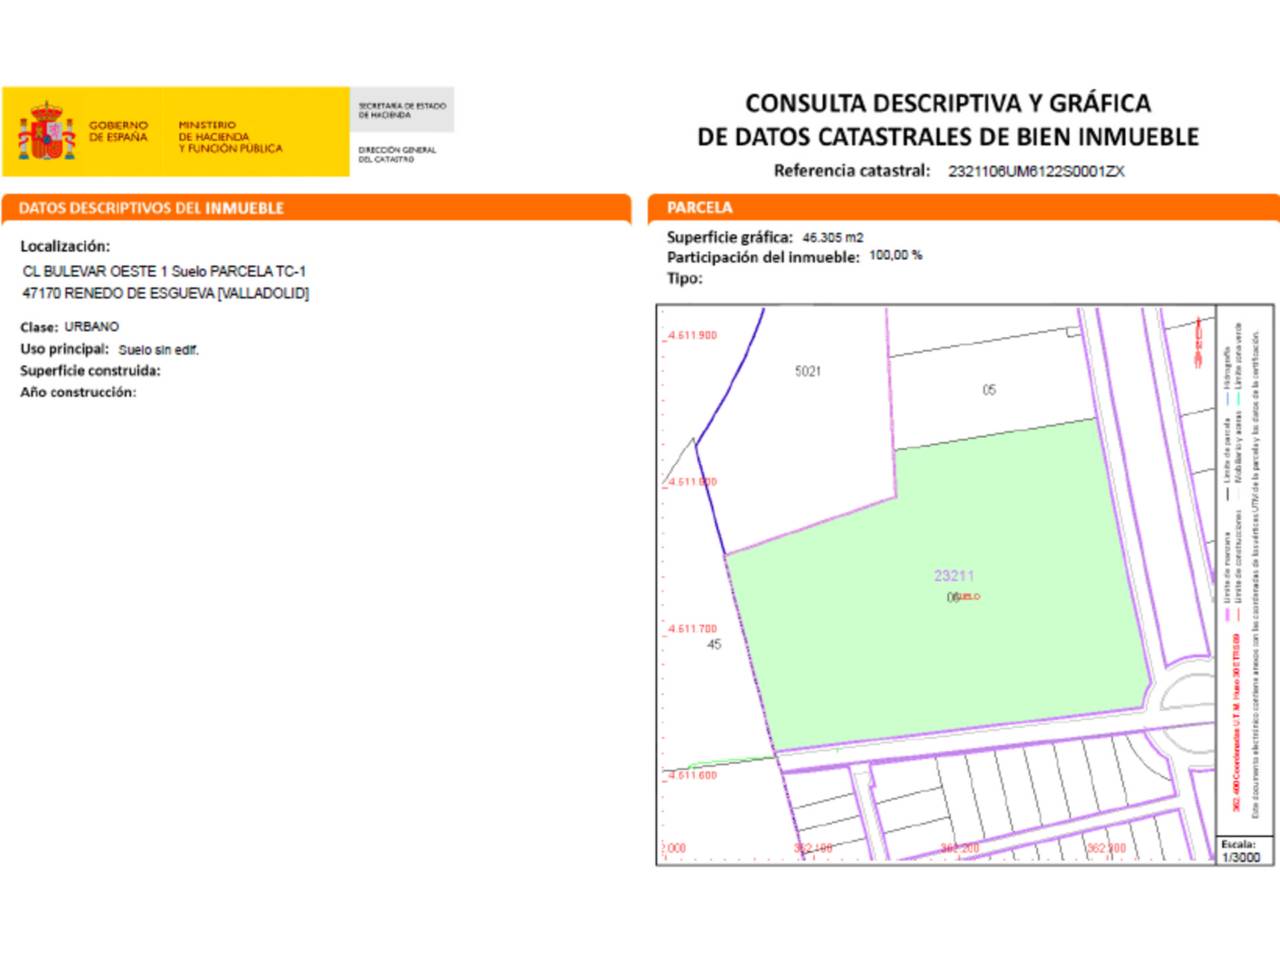This screenshot has width=1280, height=960.
Task: Click the 'Participación del inmueble:' label
Action: tap(763, 257)
